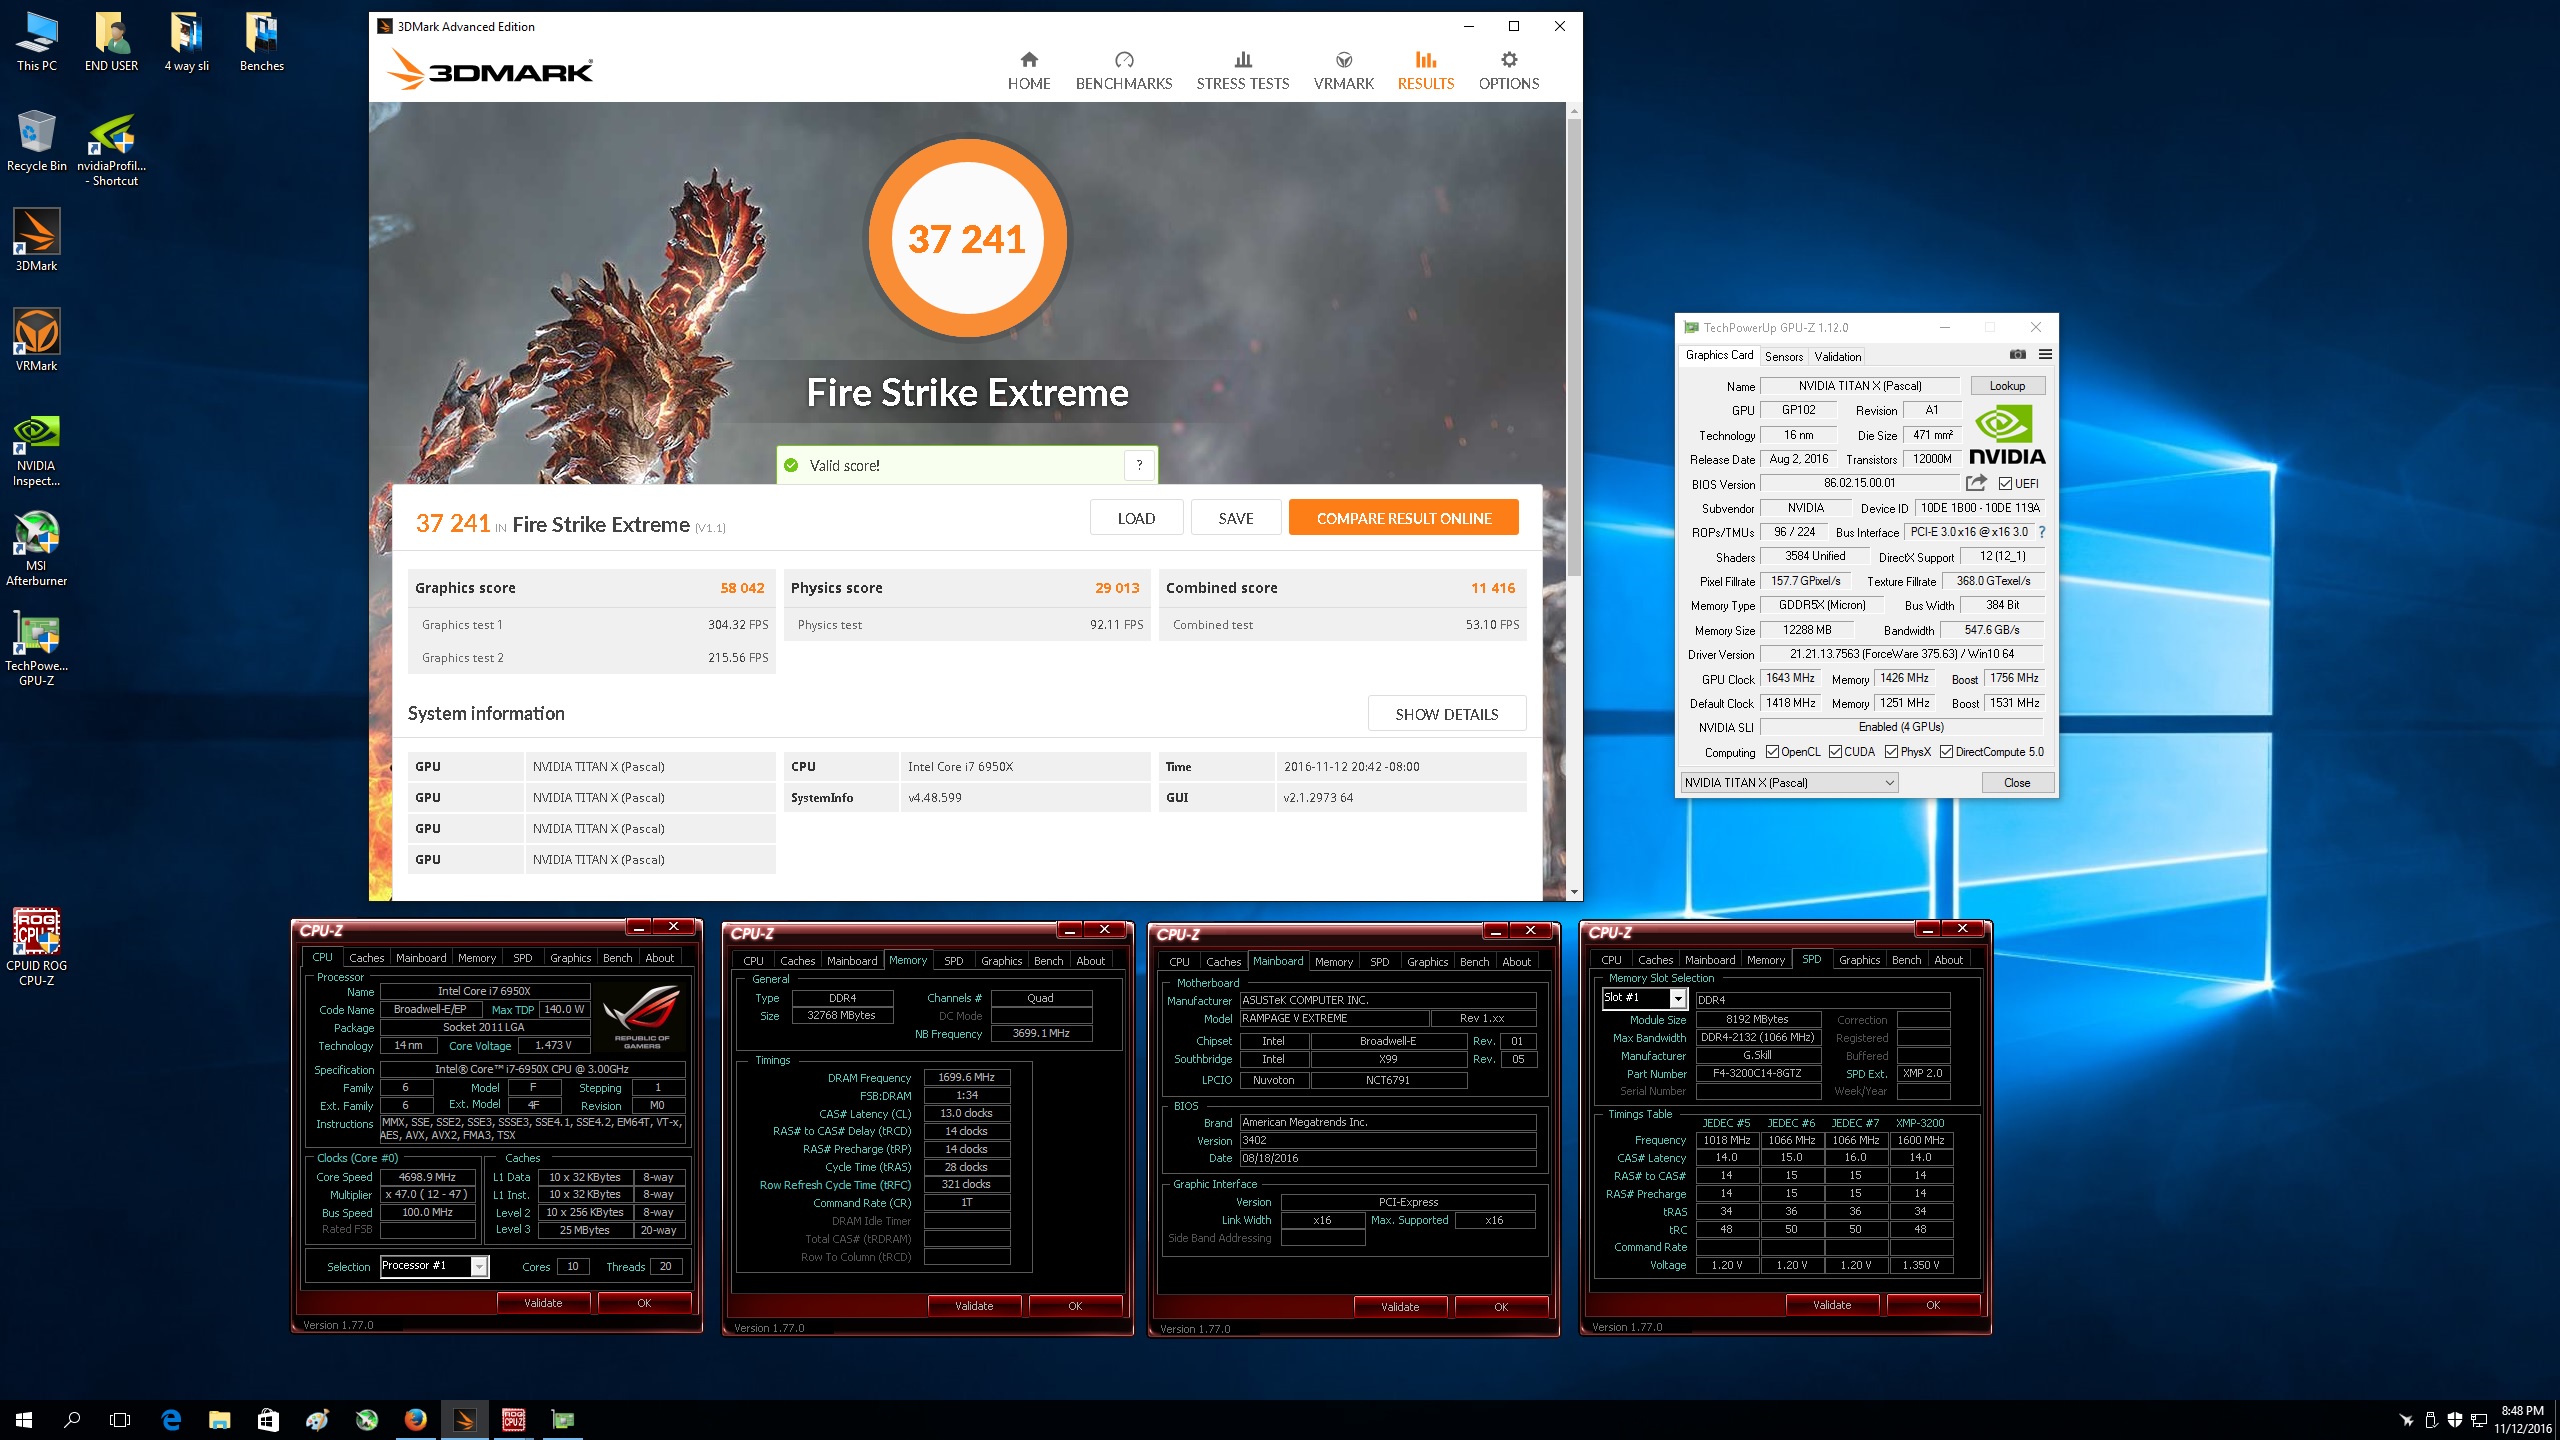Click Validate in CPU-Z Memory window

[x=974, y=1306]
